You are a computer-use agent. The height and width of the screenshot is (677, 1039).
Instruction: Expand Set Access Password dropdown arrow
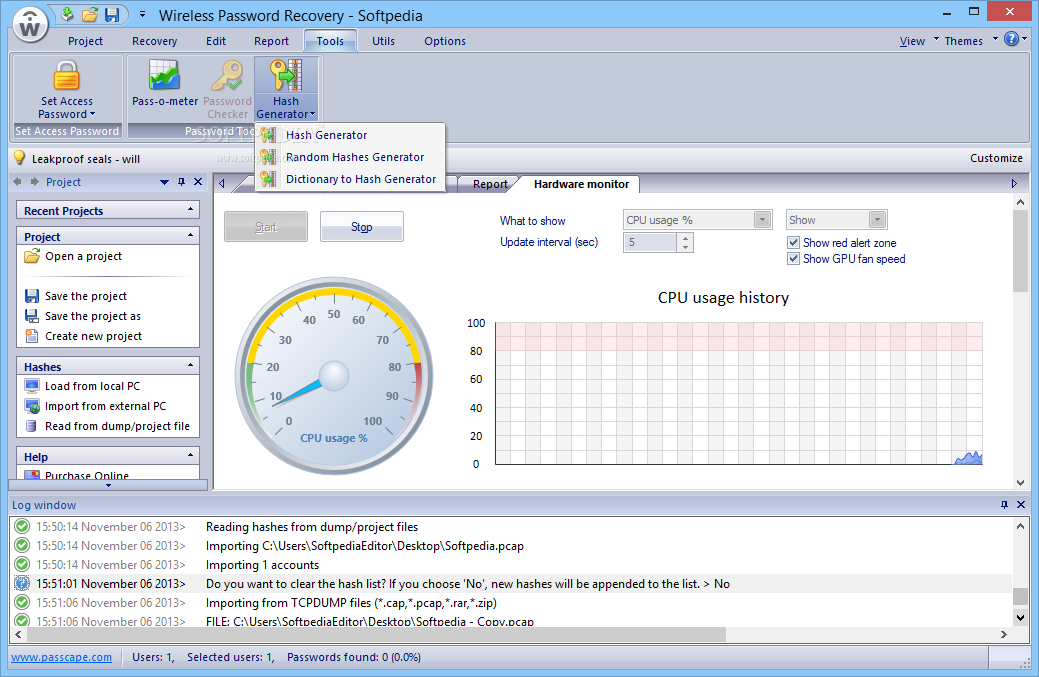tap(92, 114)
